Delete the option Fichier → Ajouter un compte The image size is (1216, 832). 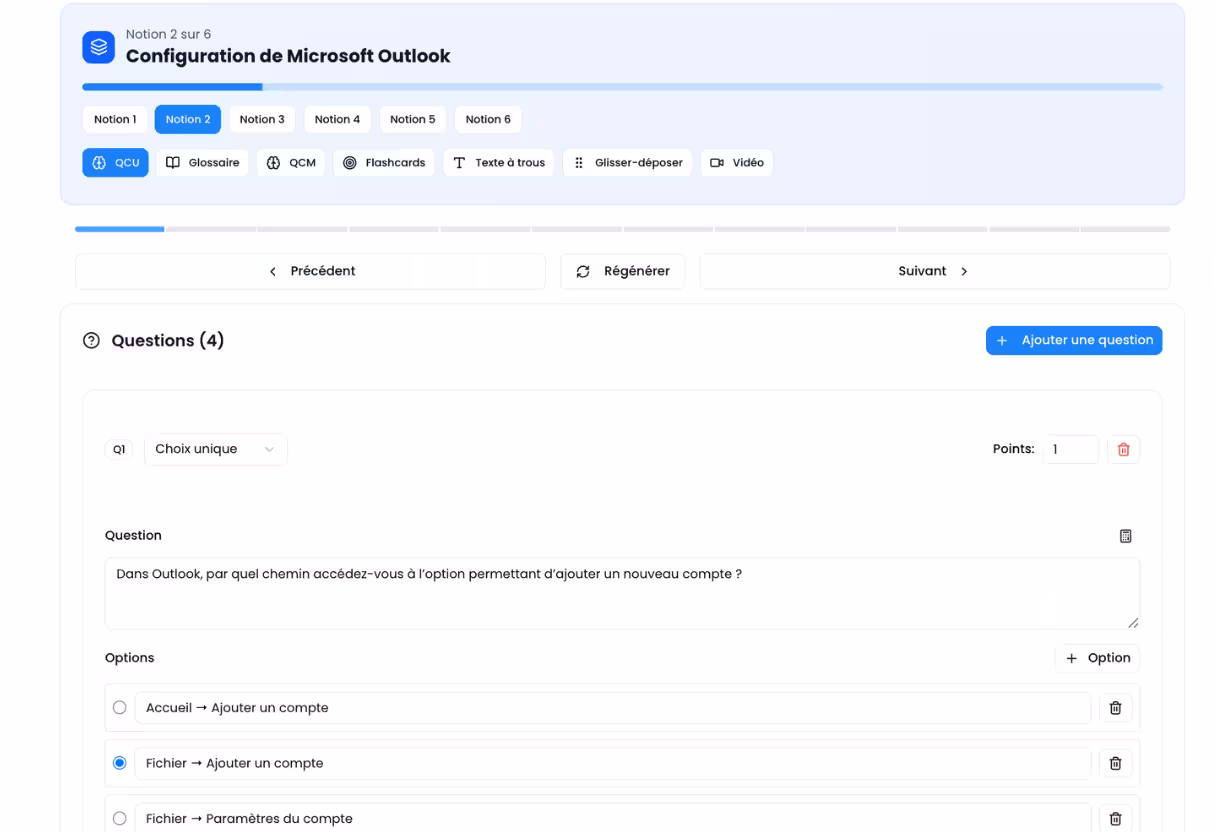[1116, 764]
